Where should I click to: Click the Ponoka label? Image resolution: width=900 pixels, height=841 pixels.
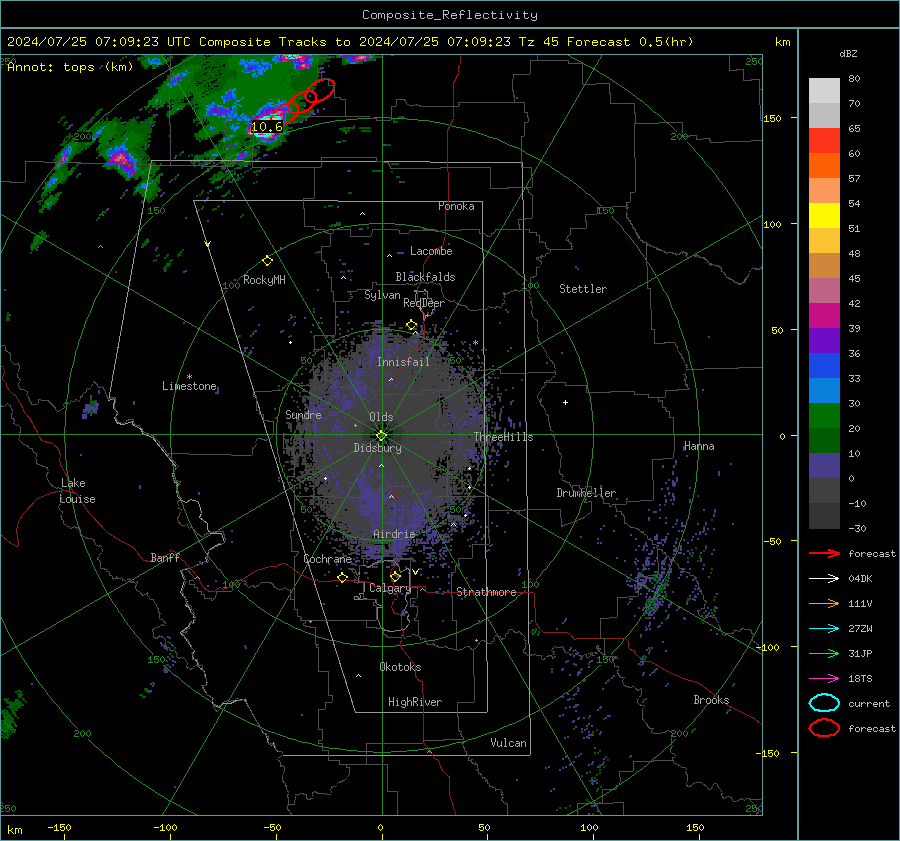pos(456,206)
